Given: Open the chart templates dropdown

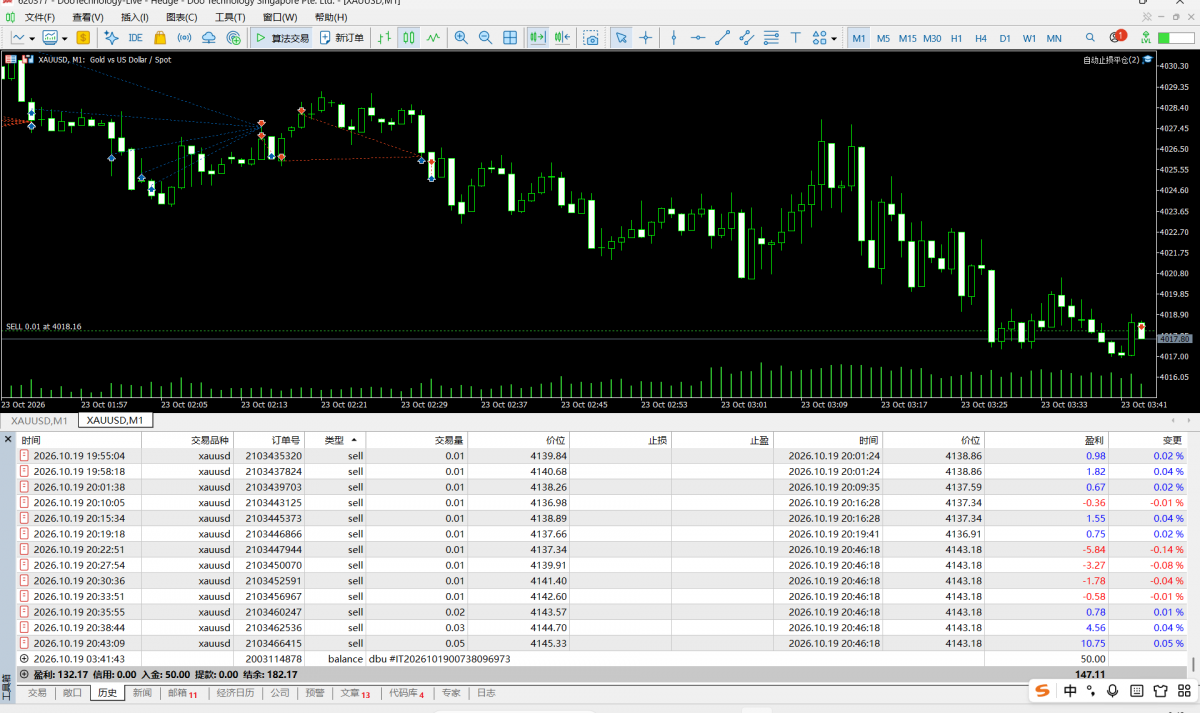Looking at the screenshot, I should 66,39.
